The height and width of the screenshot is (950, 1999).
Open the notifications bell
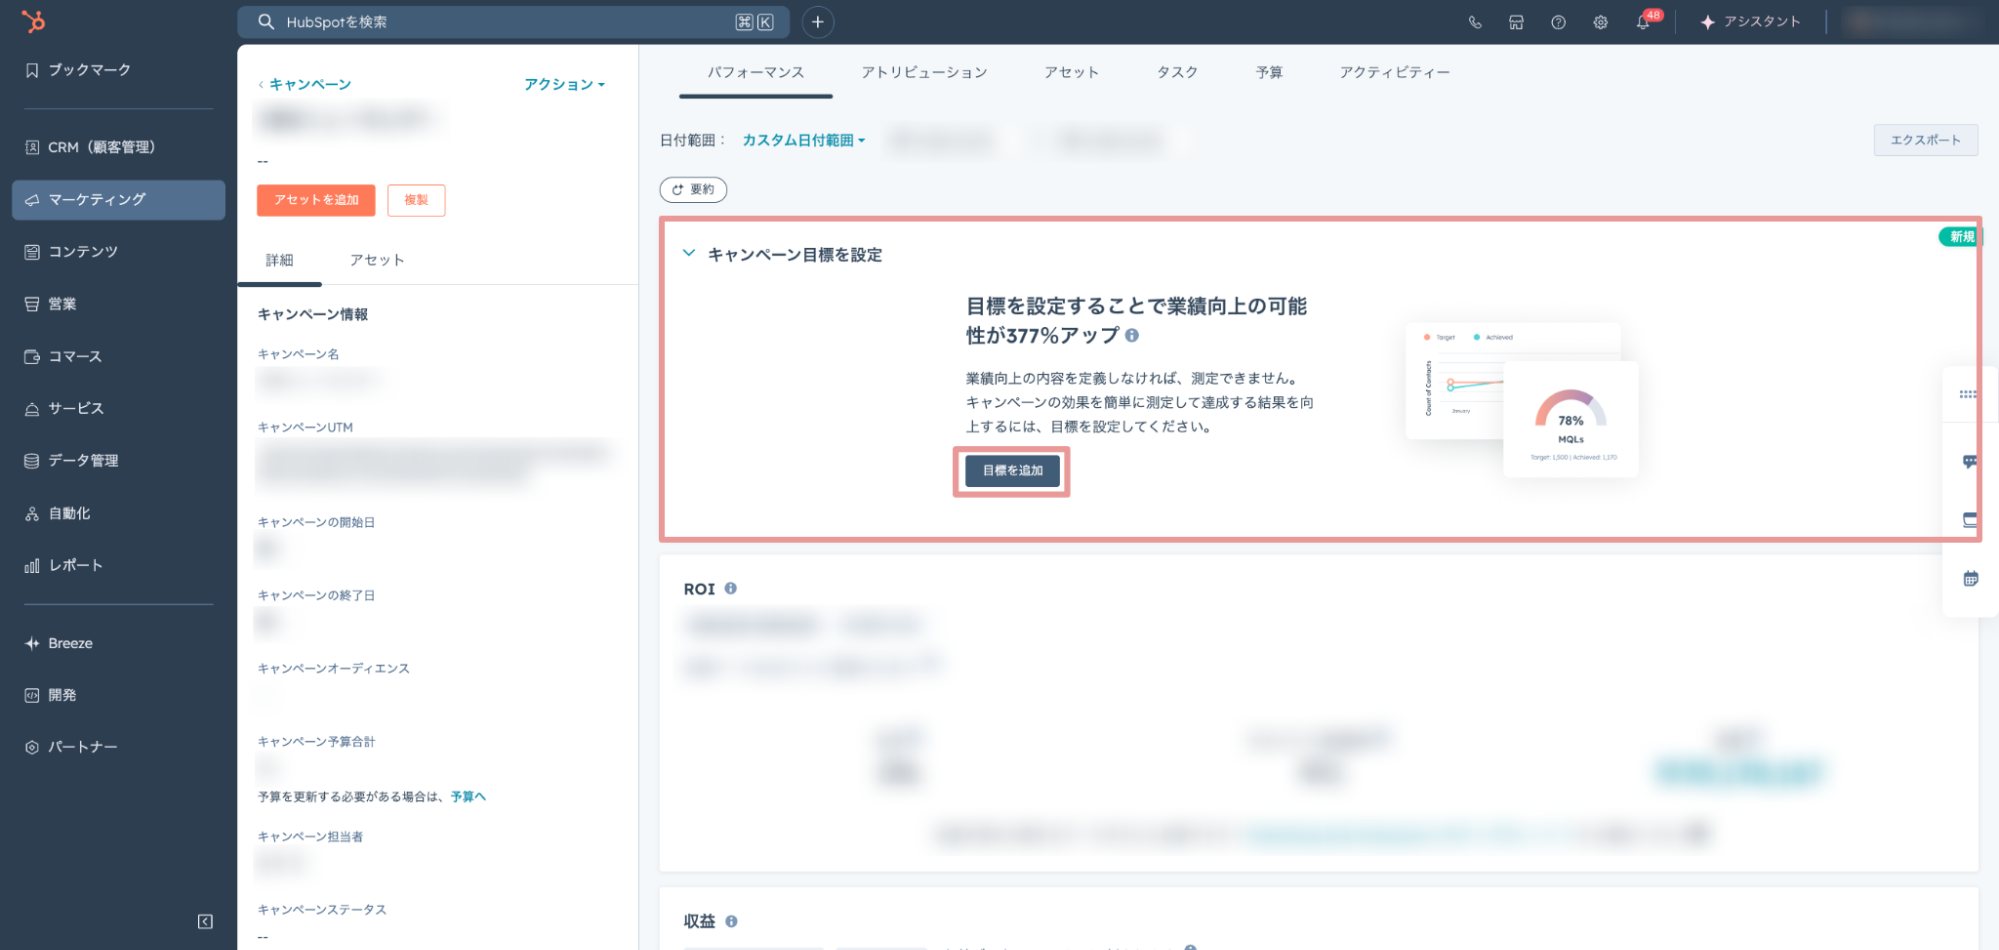(1642, 22)
